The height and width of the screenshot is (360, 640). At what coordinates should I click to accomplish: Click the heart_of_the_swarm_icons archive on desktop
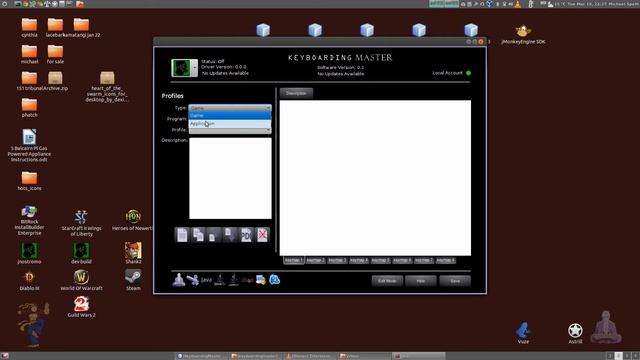(107, 87)
